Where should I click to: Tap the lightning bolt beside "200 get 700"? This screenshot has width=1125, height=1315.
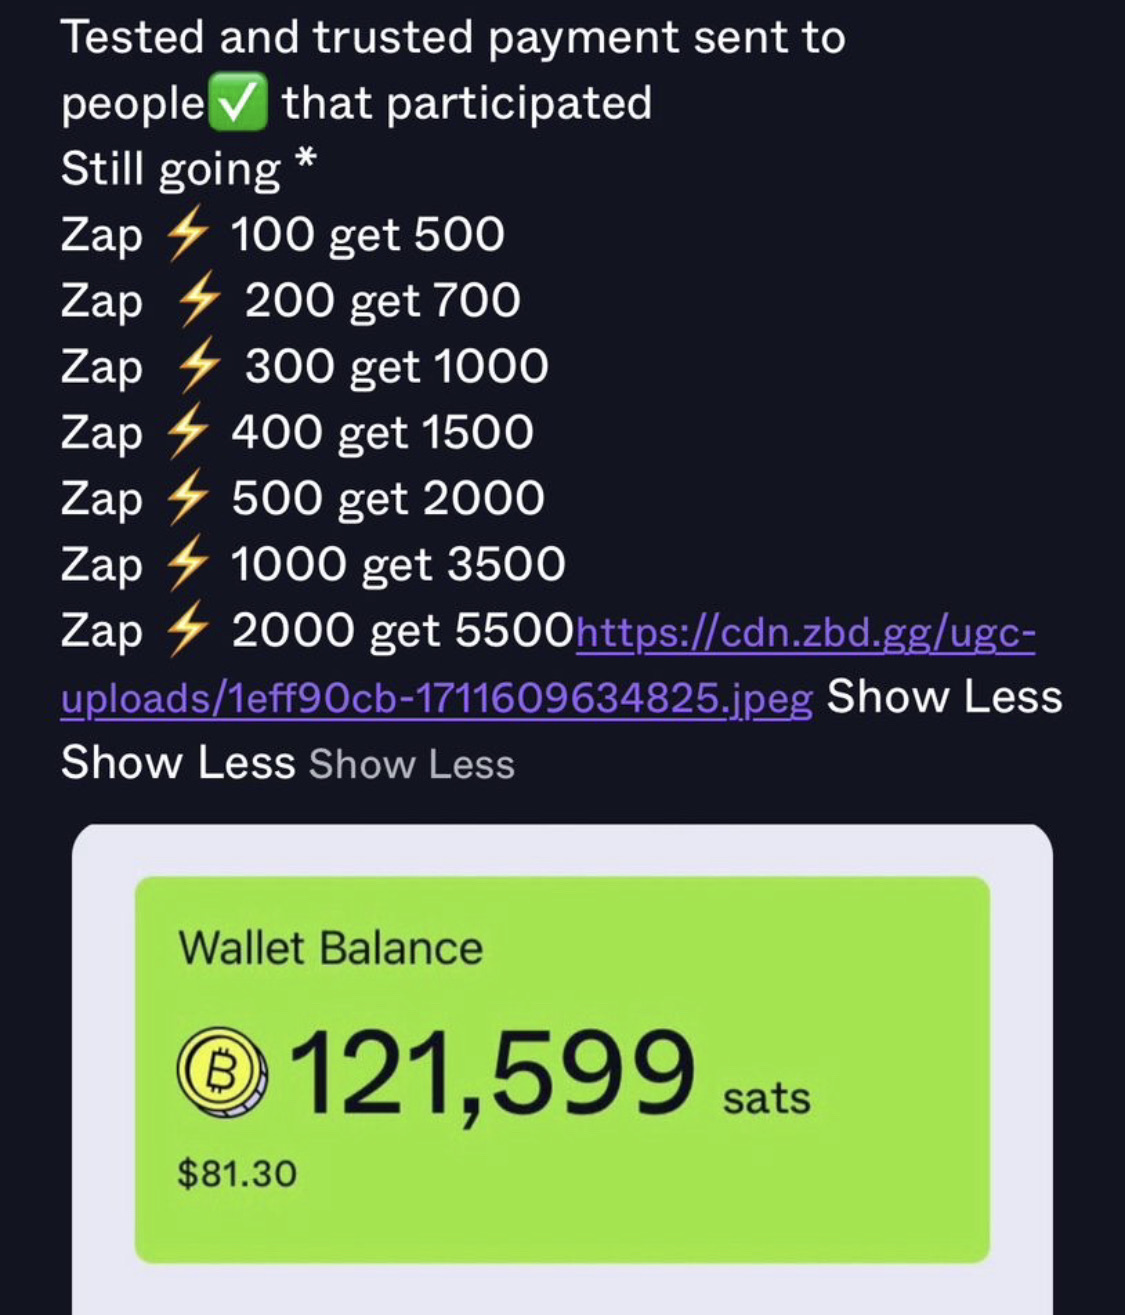[x=197, y=302]
